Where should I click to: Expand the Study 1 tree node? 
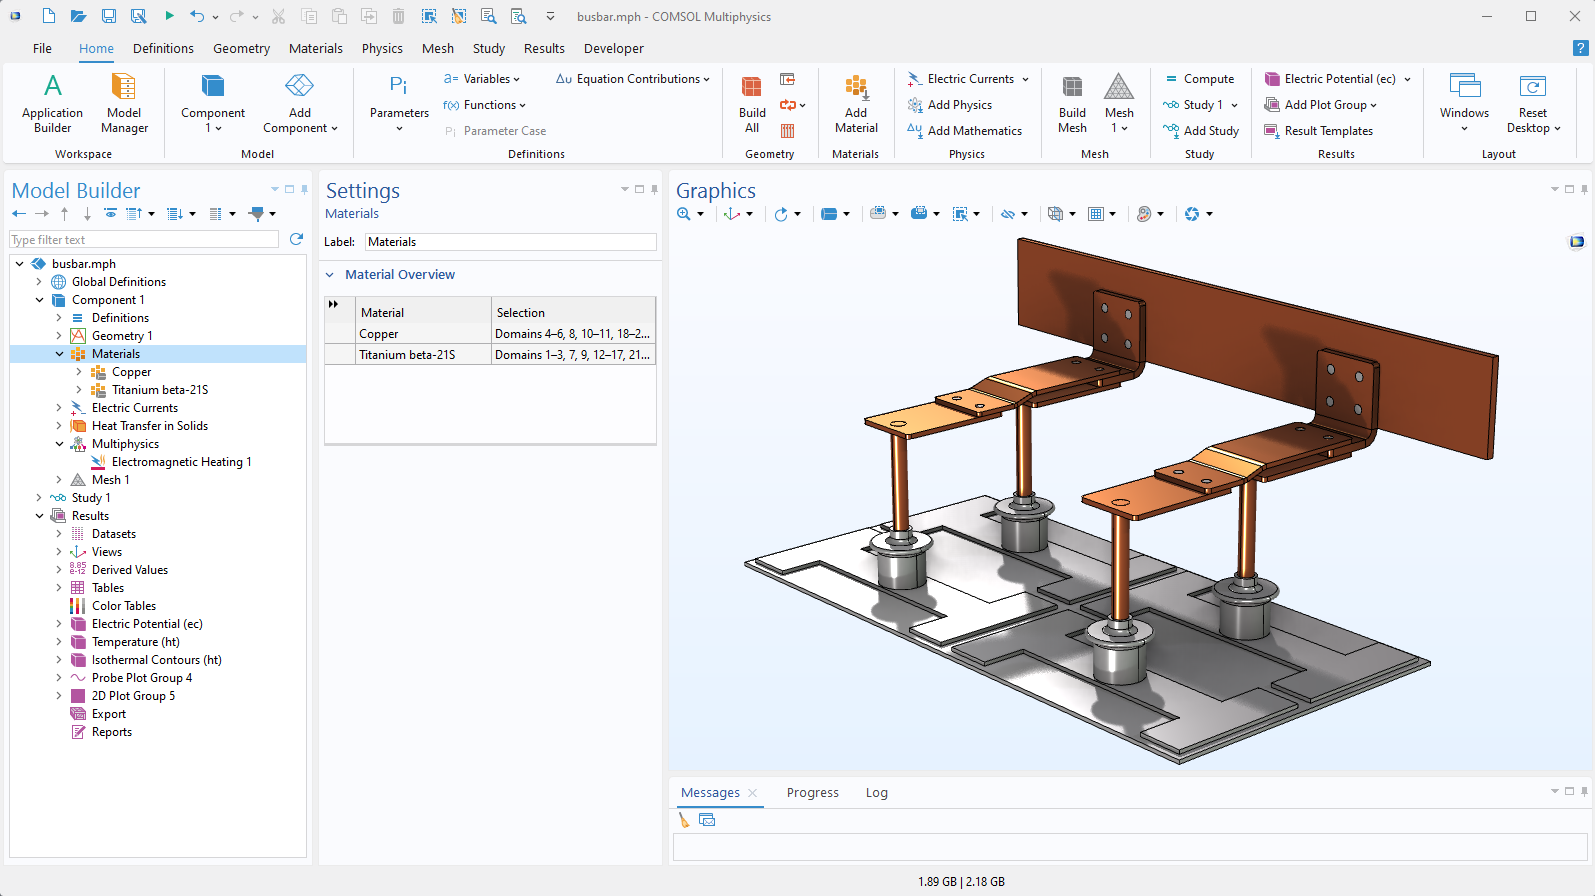click(x=39, y=498)
